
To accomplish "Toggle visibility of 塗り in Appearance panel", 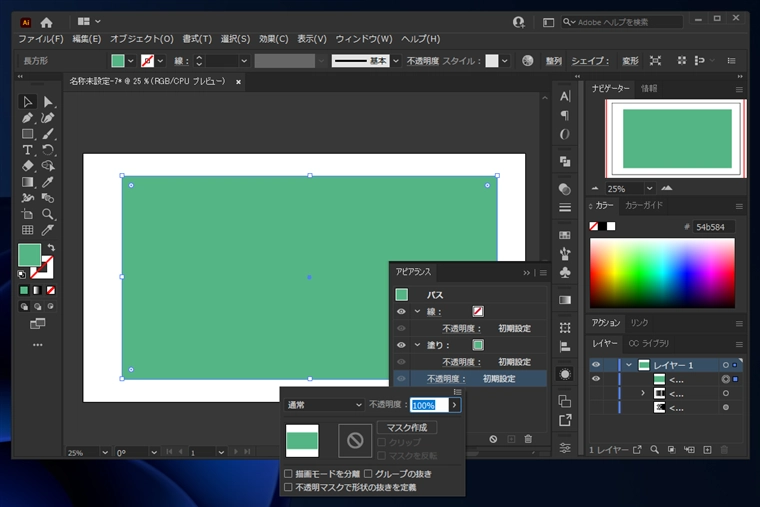I will pyautogui.click(x=401, y=345).
